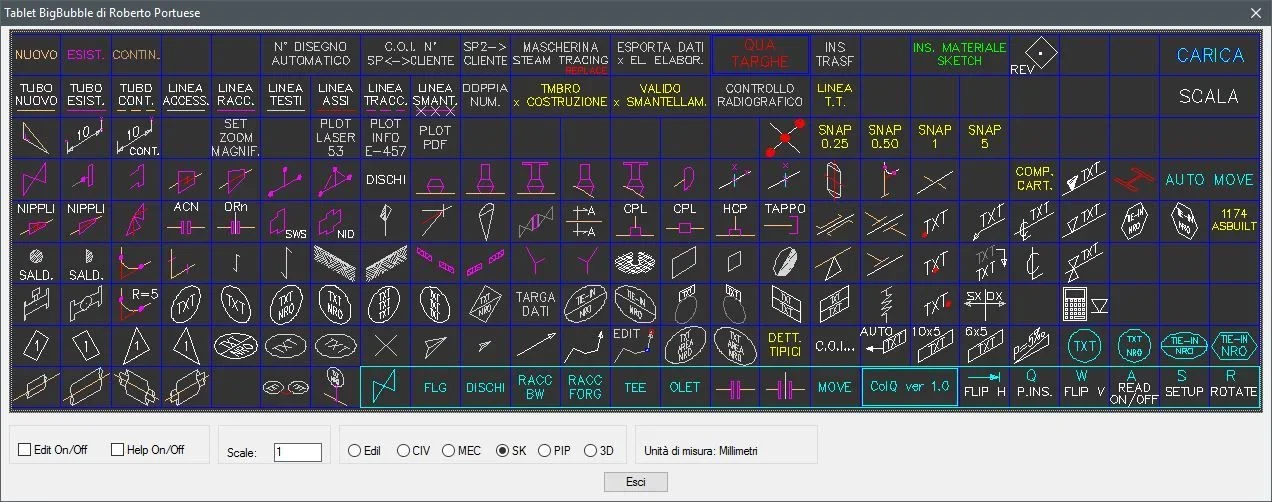Screen dimensions: 1272x502
Task: Select the 1174 ASBUILT hexagon tag
Action: 1234,218
